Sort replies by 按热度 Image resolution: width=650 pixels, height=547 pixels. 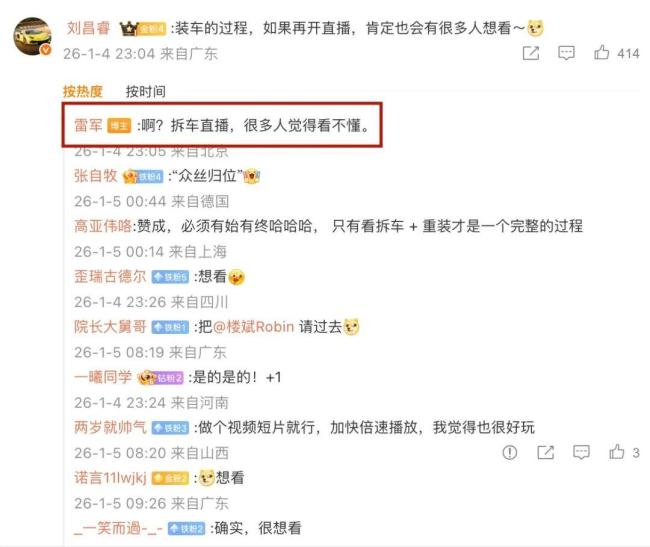click(82, 91)
